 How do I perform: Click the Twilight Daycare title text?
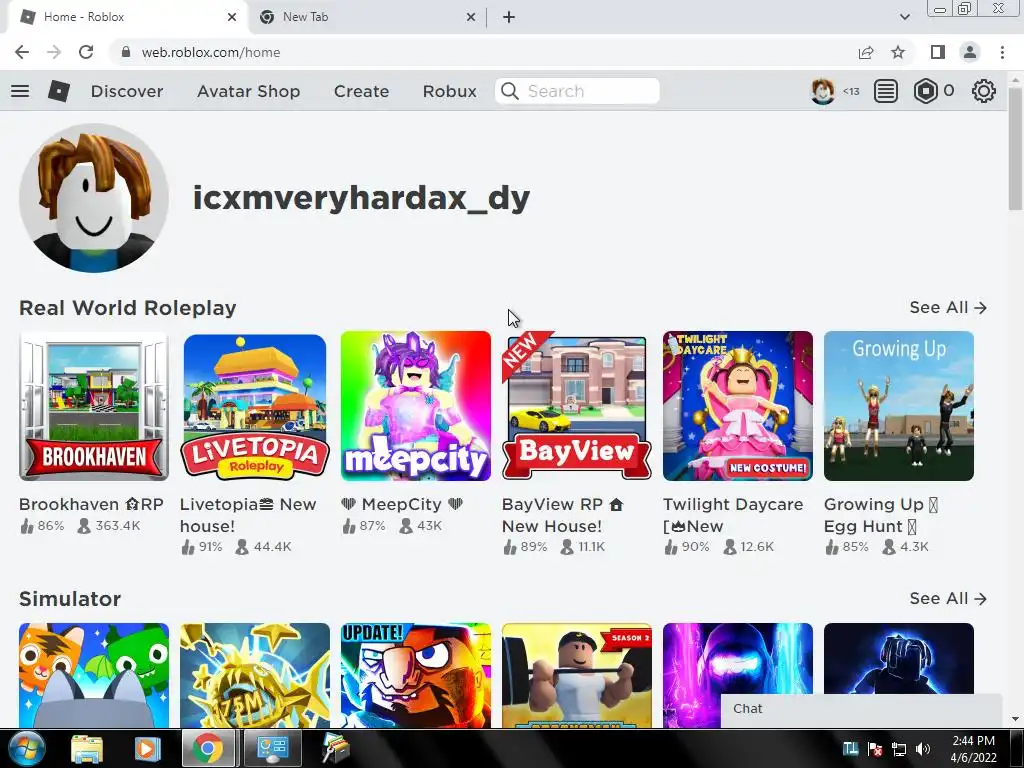tap(733, 515)
